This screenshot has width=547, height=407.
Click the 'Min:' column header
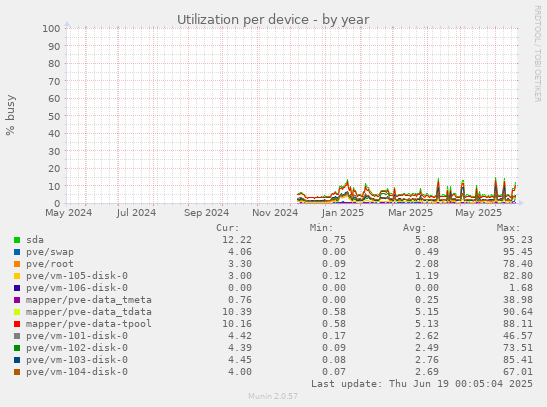[322, 228]
